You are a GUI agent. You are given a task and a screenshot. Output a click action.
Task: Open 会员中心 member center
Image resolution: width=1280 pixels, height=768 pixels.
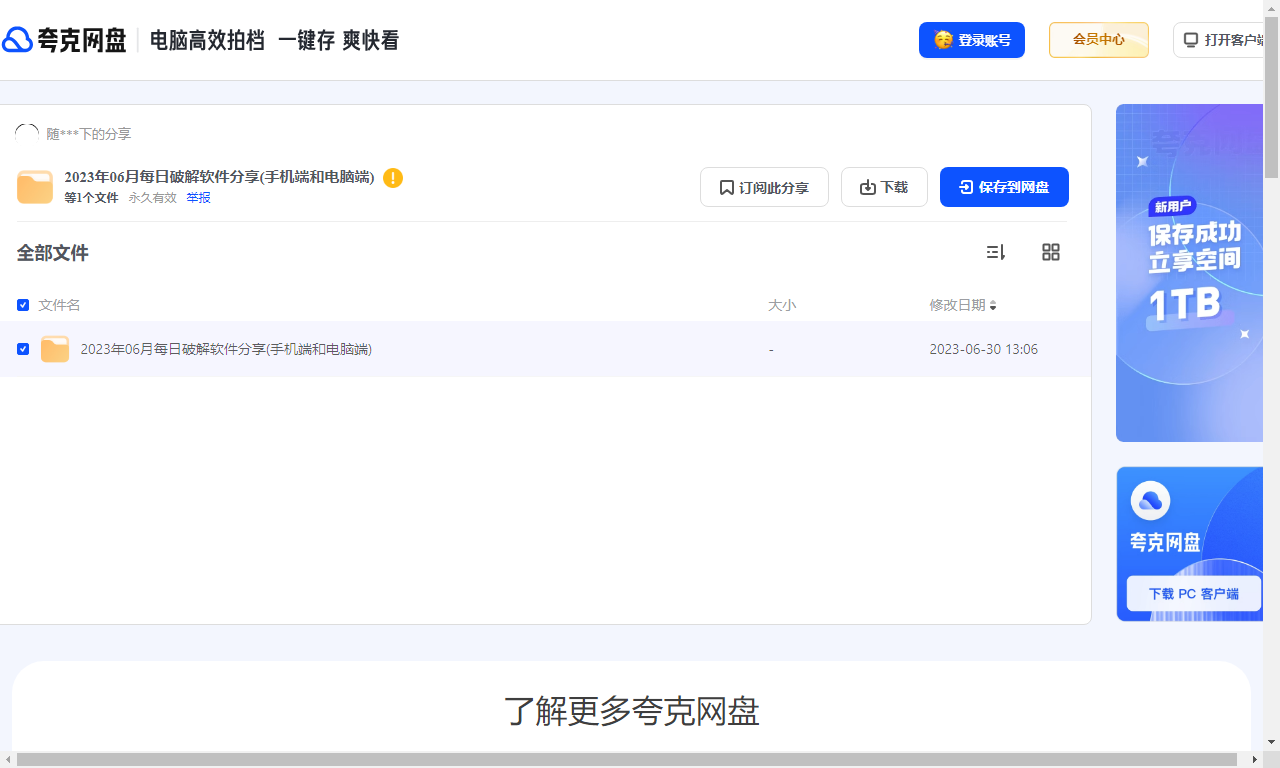1099,40
